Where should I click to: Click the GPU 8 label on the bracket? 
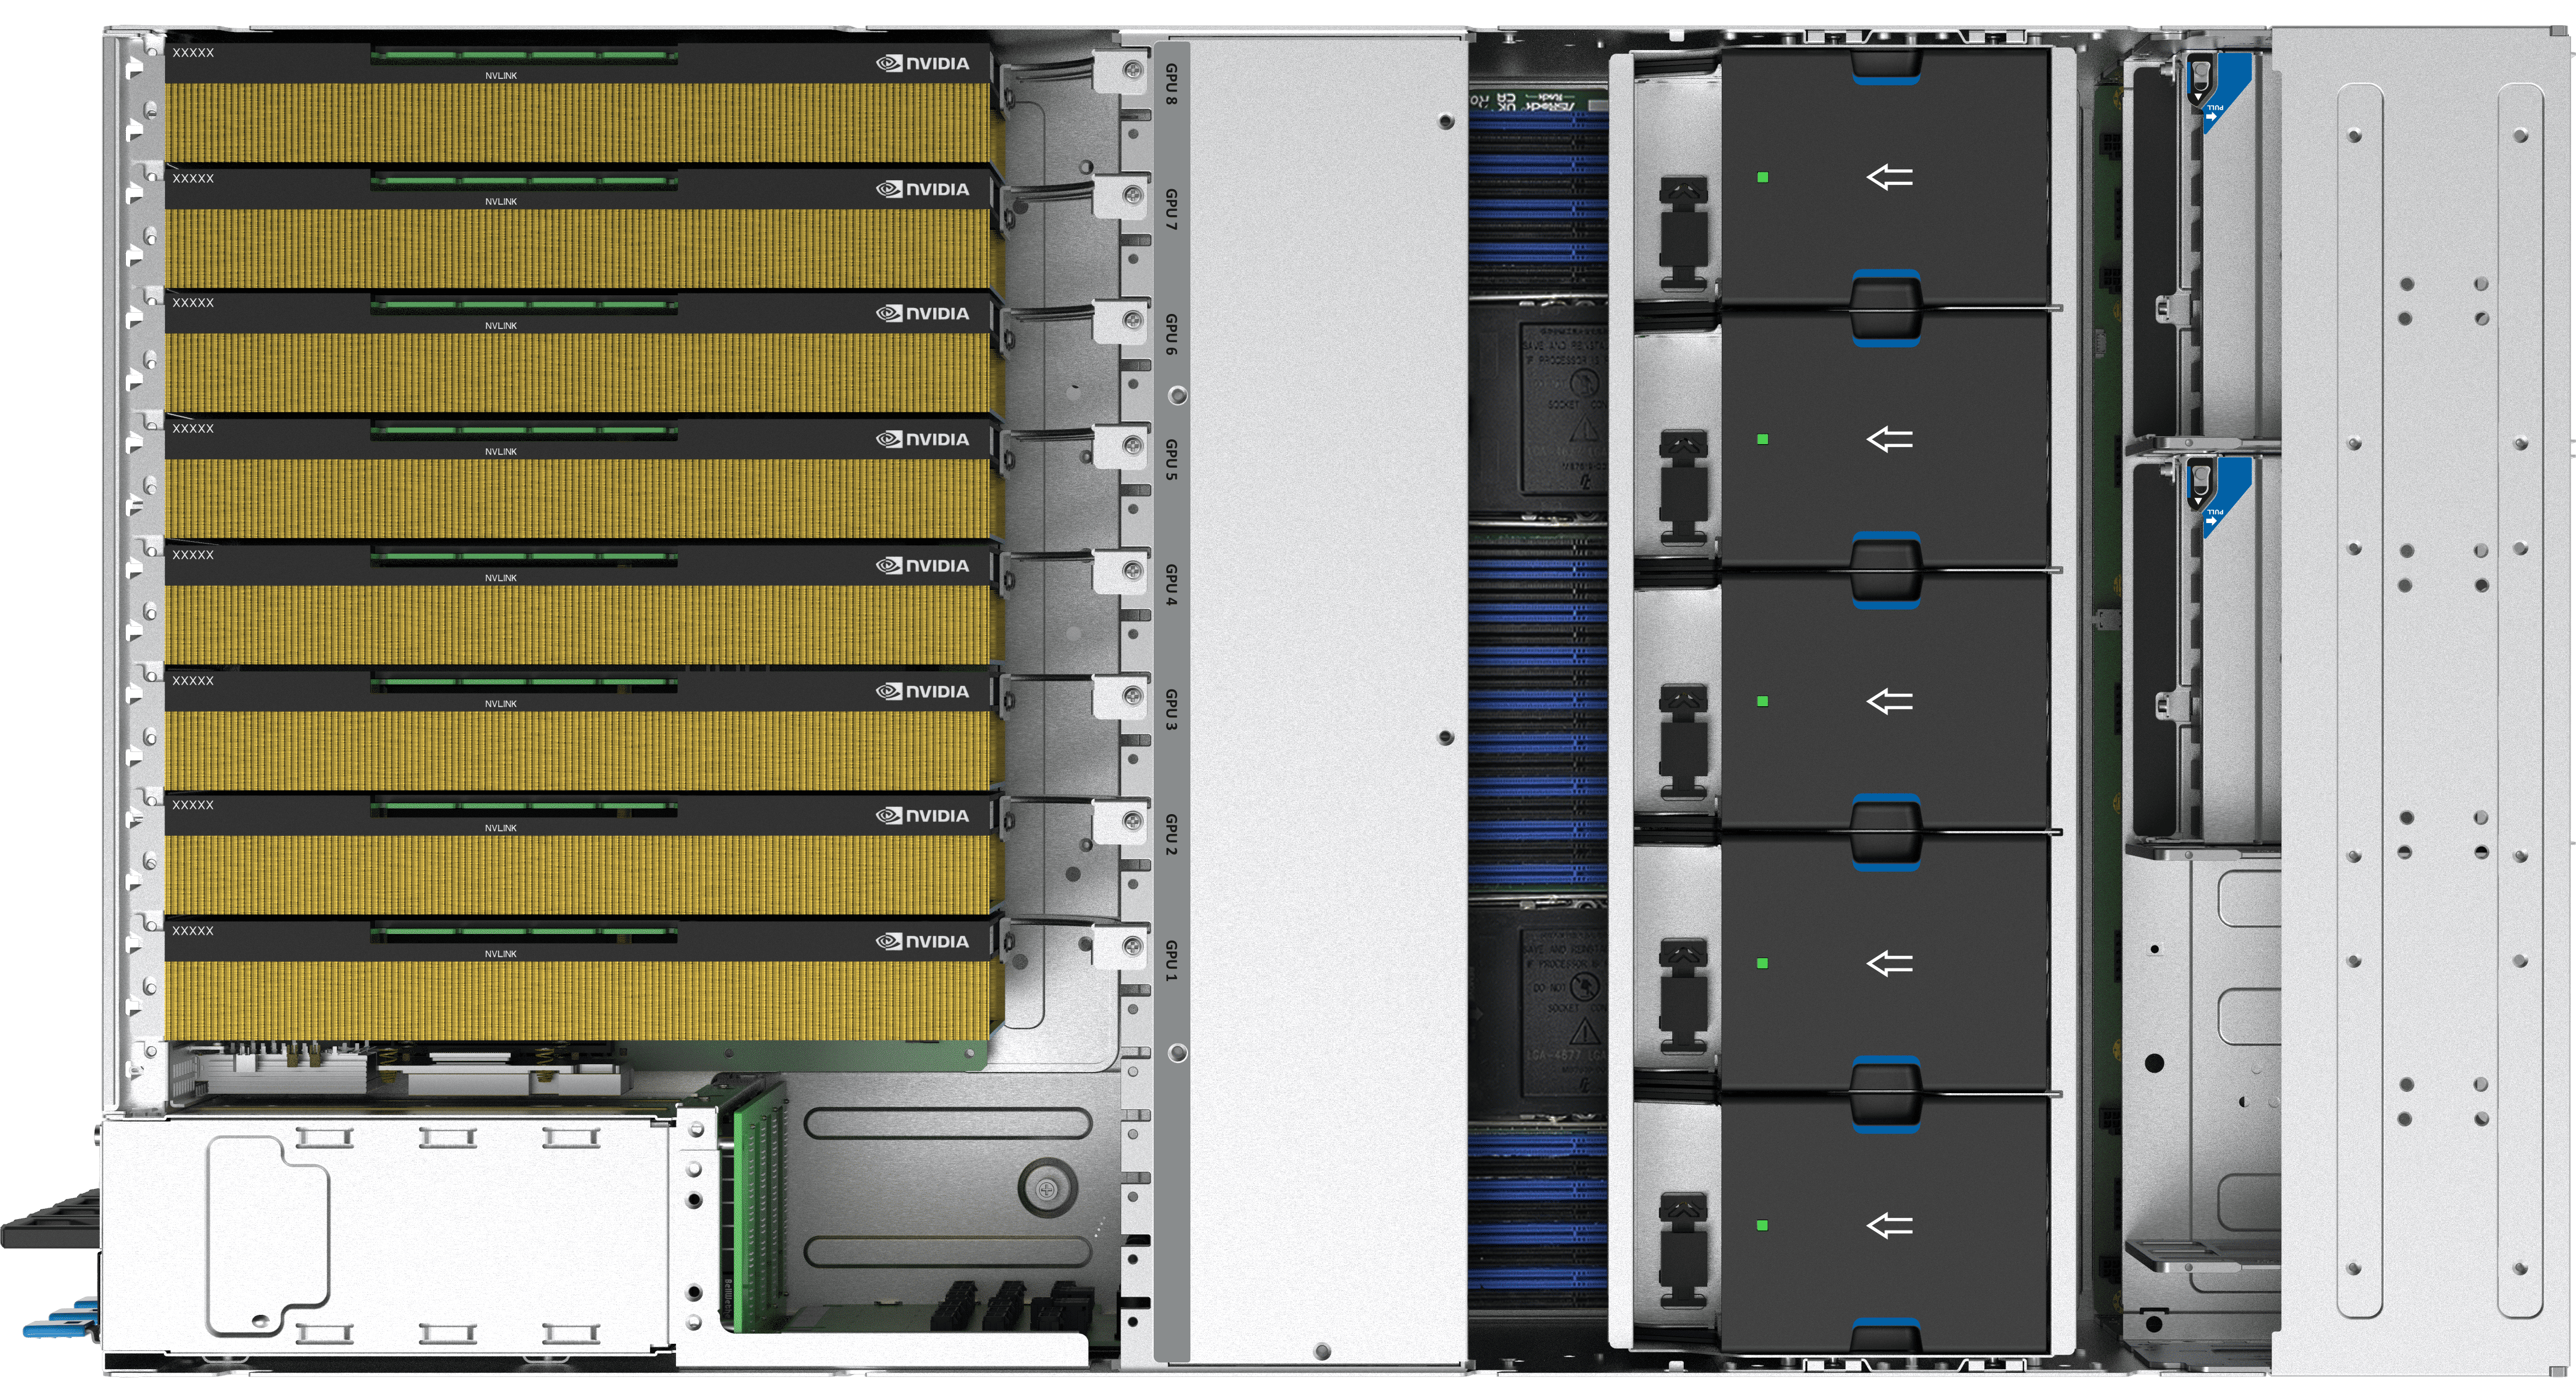(x=1171, y=85)
